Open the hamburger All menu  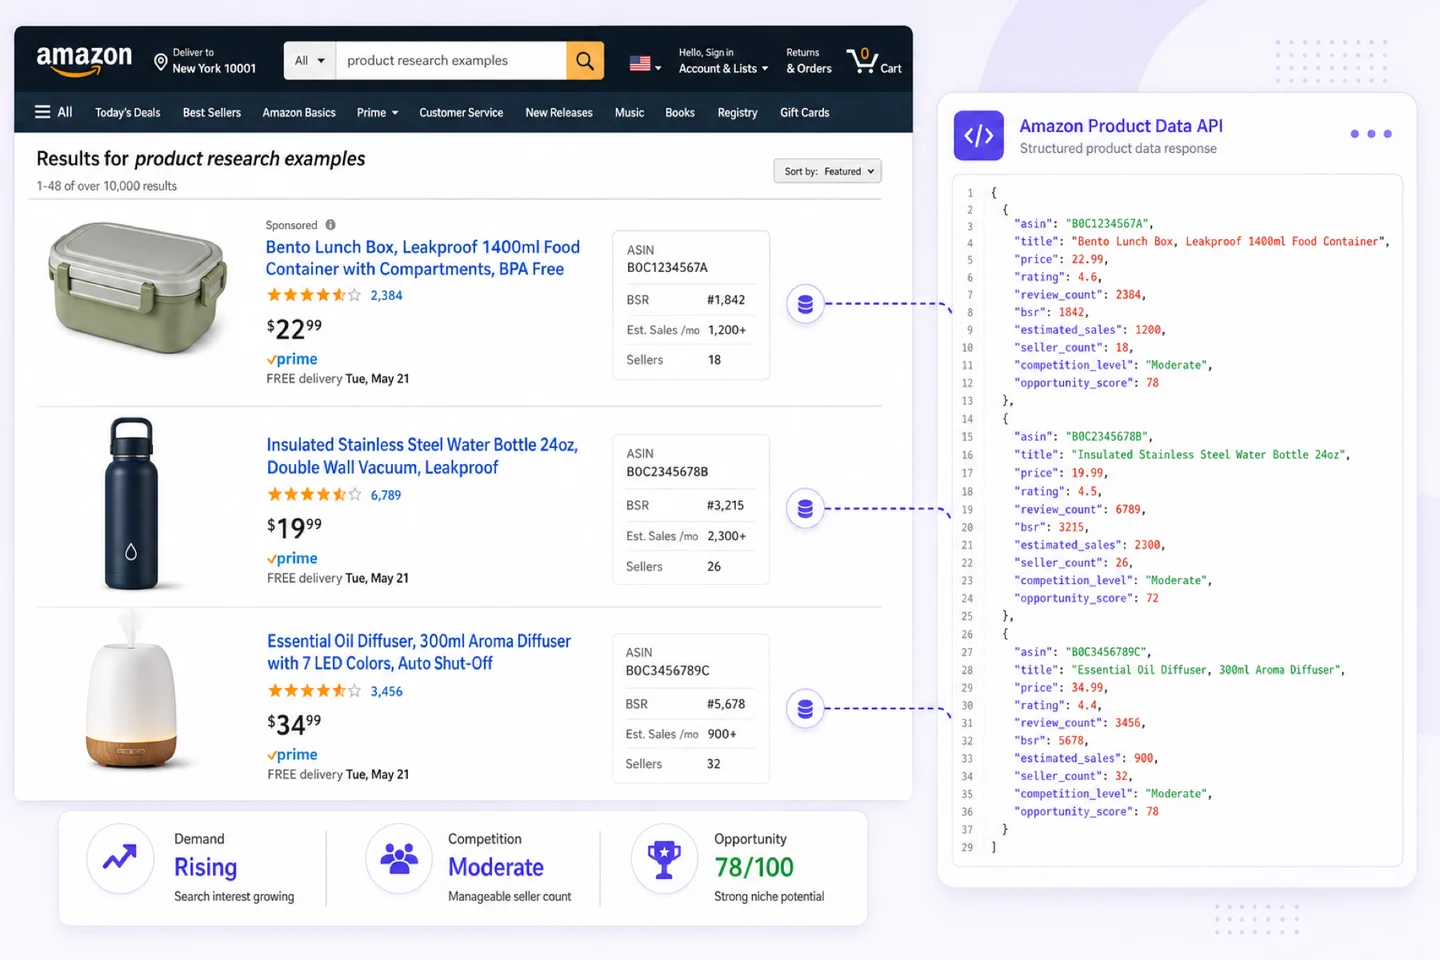pyautogui.click(x=54, y=112)
